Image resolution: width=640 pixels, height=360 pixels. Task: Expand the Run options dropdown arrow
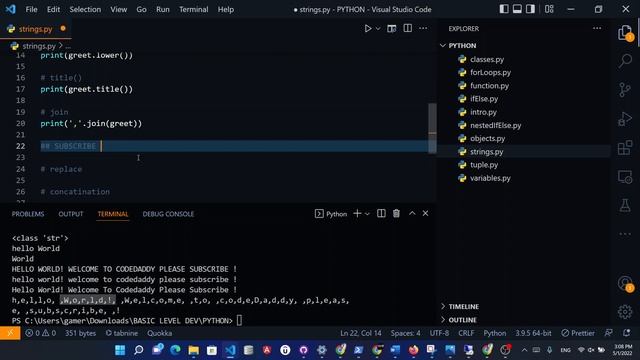coord(378,29)
